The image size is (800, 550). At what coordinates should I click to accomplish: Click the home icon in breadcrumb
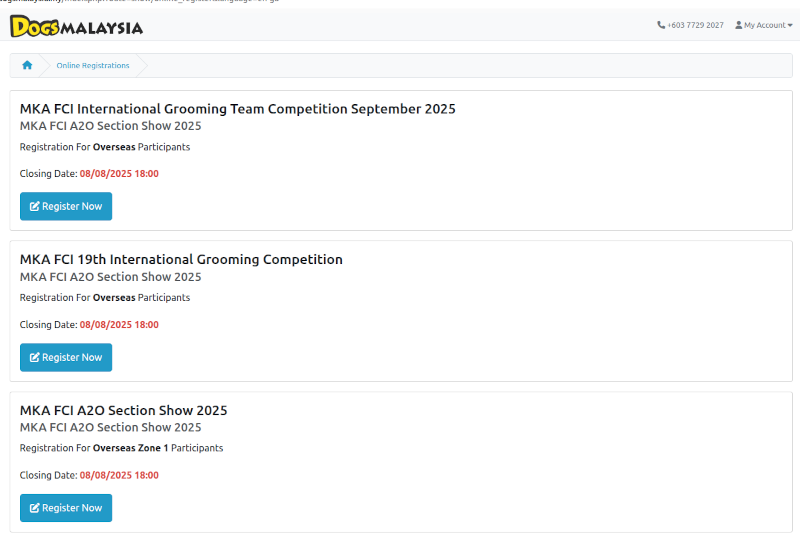click(x=27, y=65)
